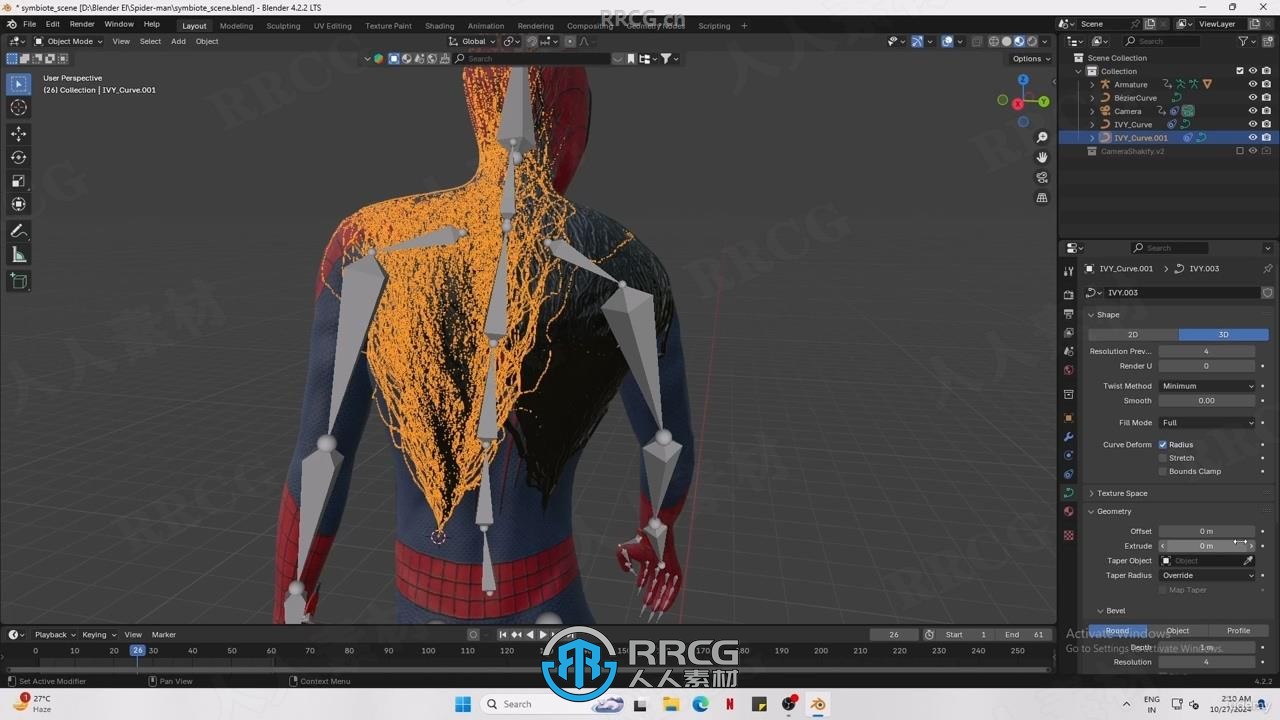Uncheck the Radius curve deform checkbox
This screenshot has height=720, width=1280.
(x=1163, y=445)
